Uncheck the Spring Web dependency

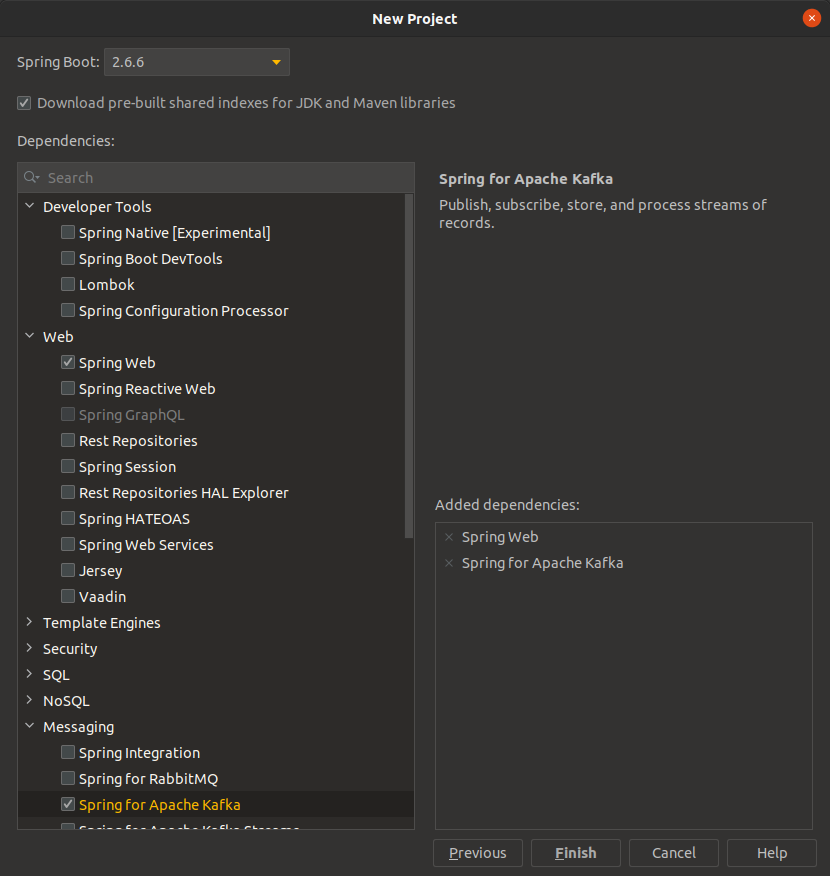(x=68, y=363)
